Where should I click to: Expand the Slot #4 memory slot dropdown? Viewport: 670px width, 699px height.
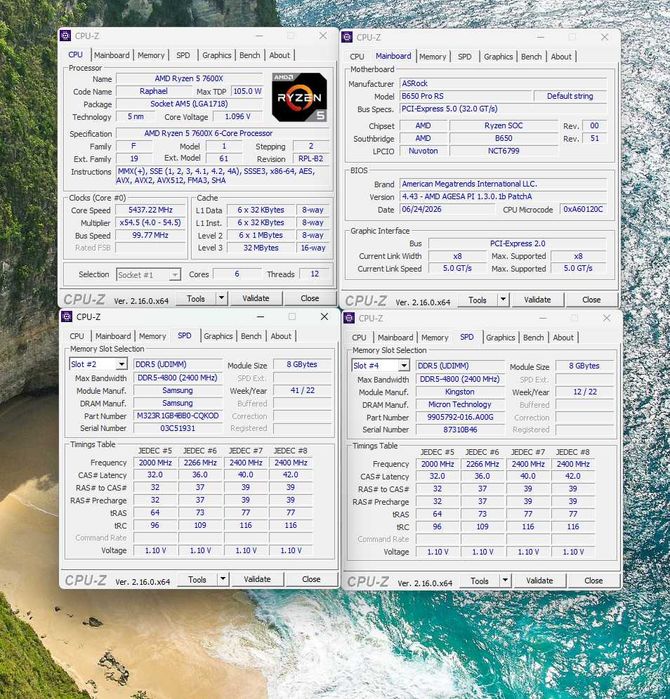pyautogui.click(x=403, y=366)
